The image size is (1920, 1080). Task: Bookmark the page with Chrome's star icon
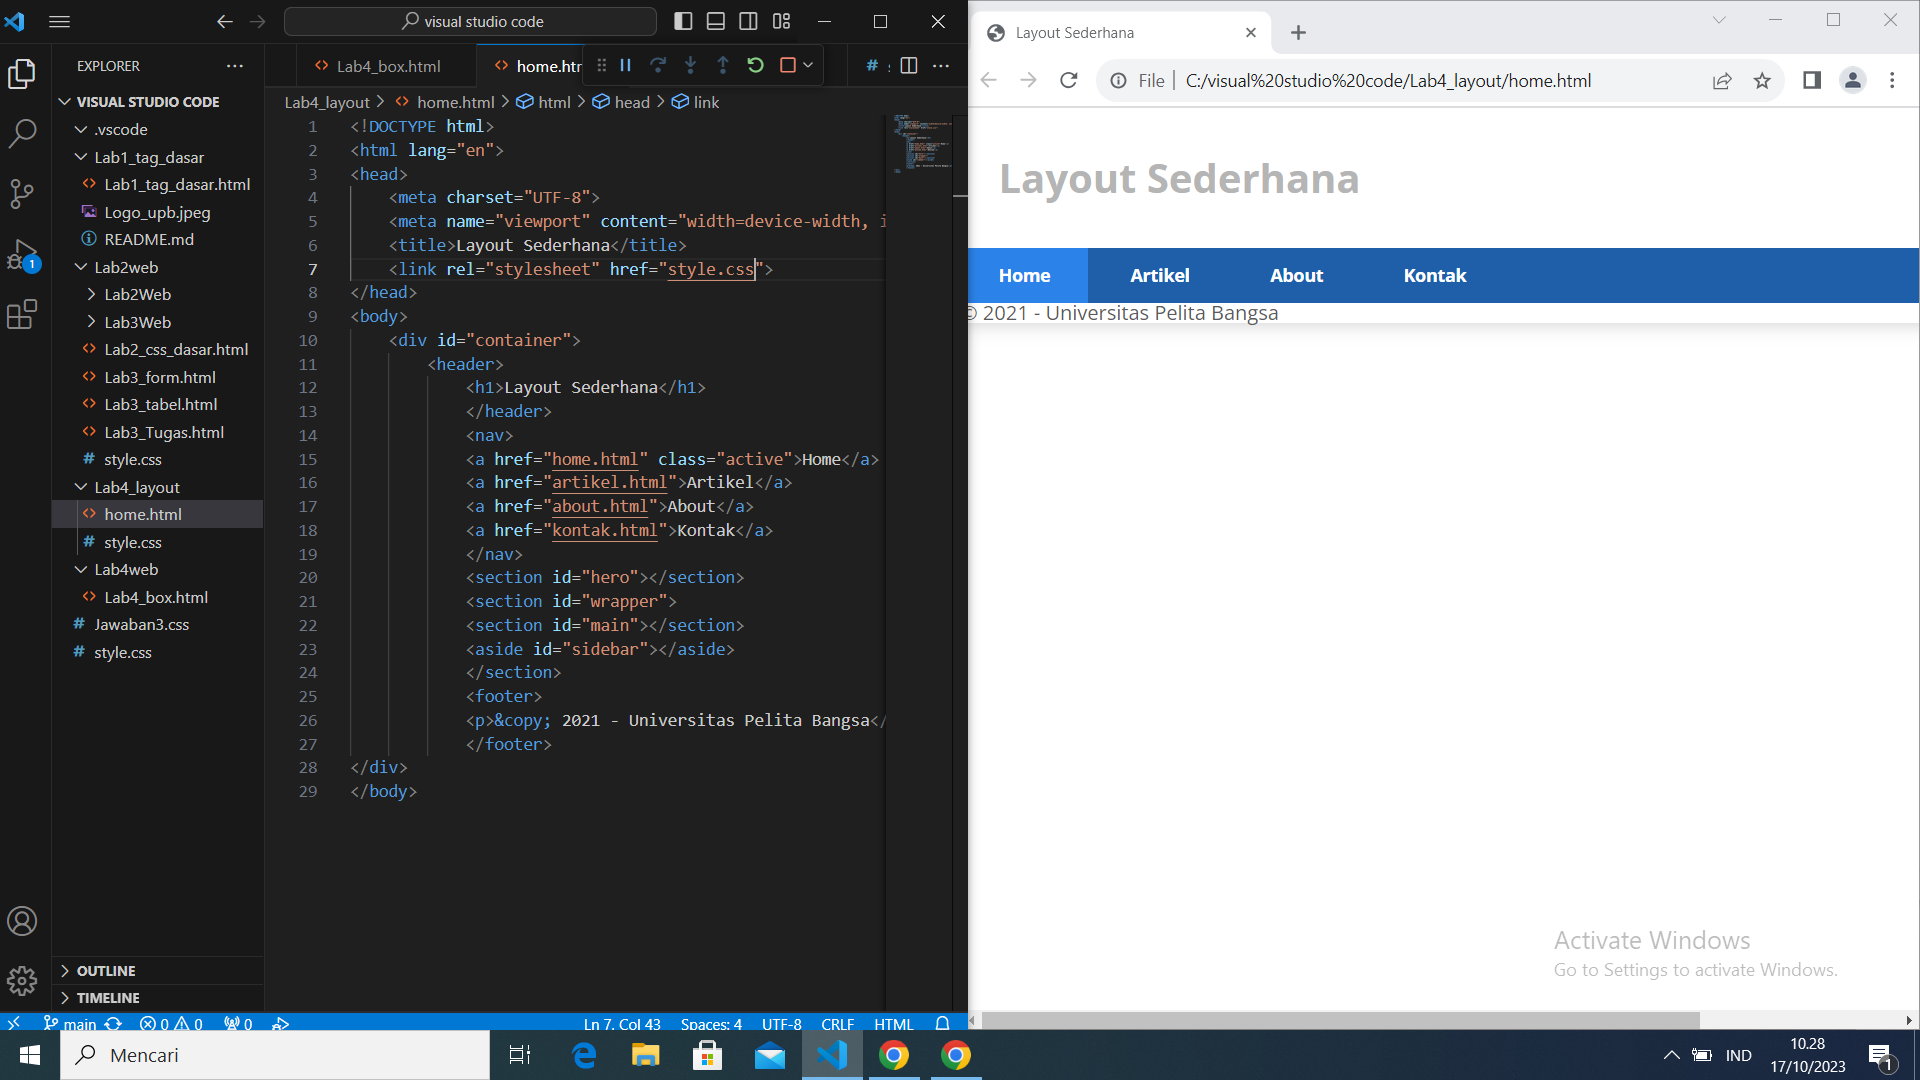[x=1763, y=80]
